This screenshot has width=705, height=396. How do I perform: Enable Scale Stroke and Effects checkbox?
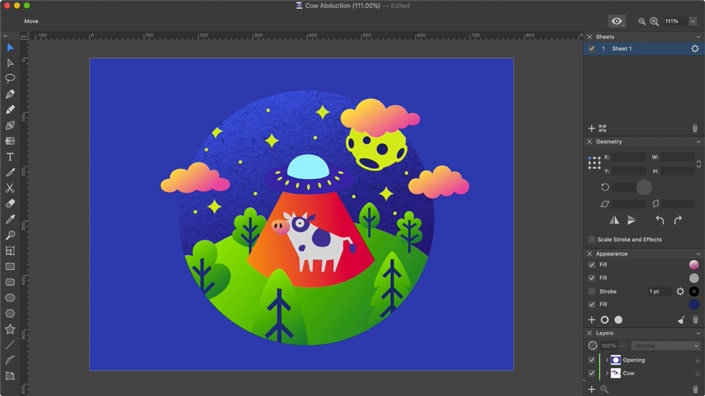(x=591, y=240)
